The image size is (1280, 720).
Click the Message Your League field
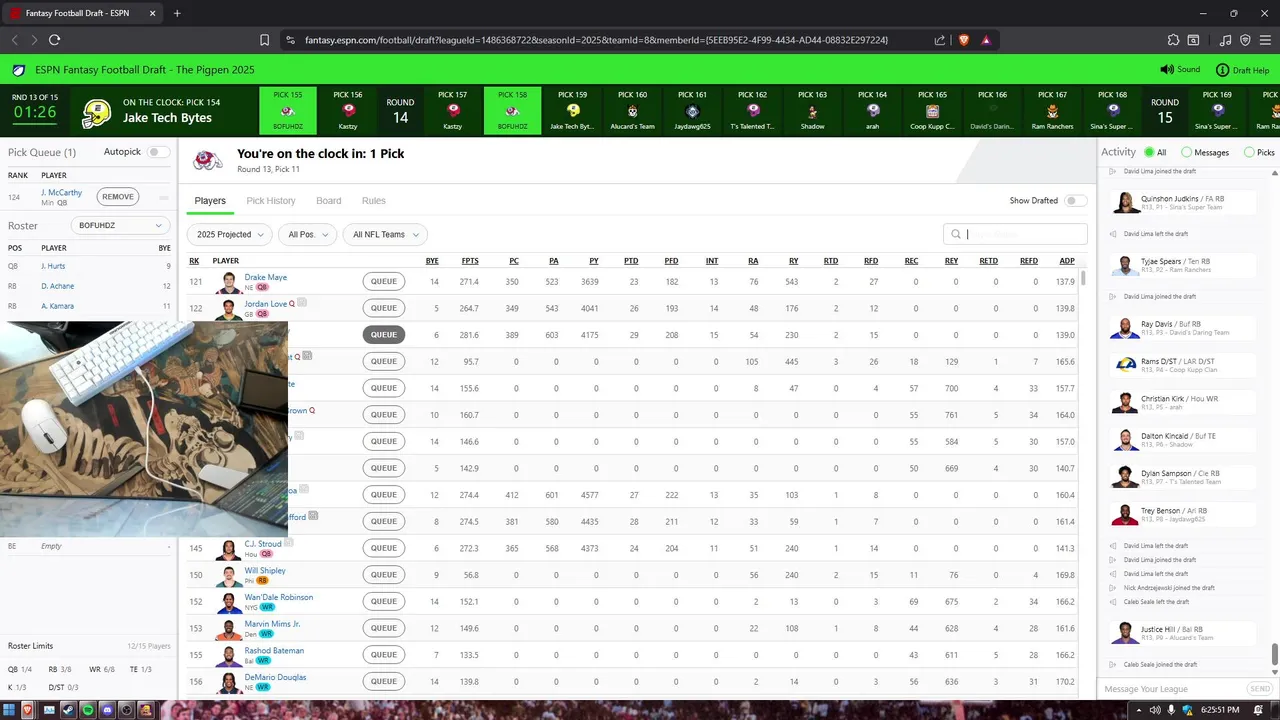pos(1171,689)
